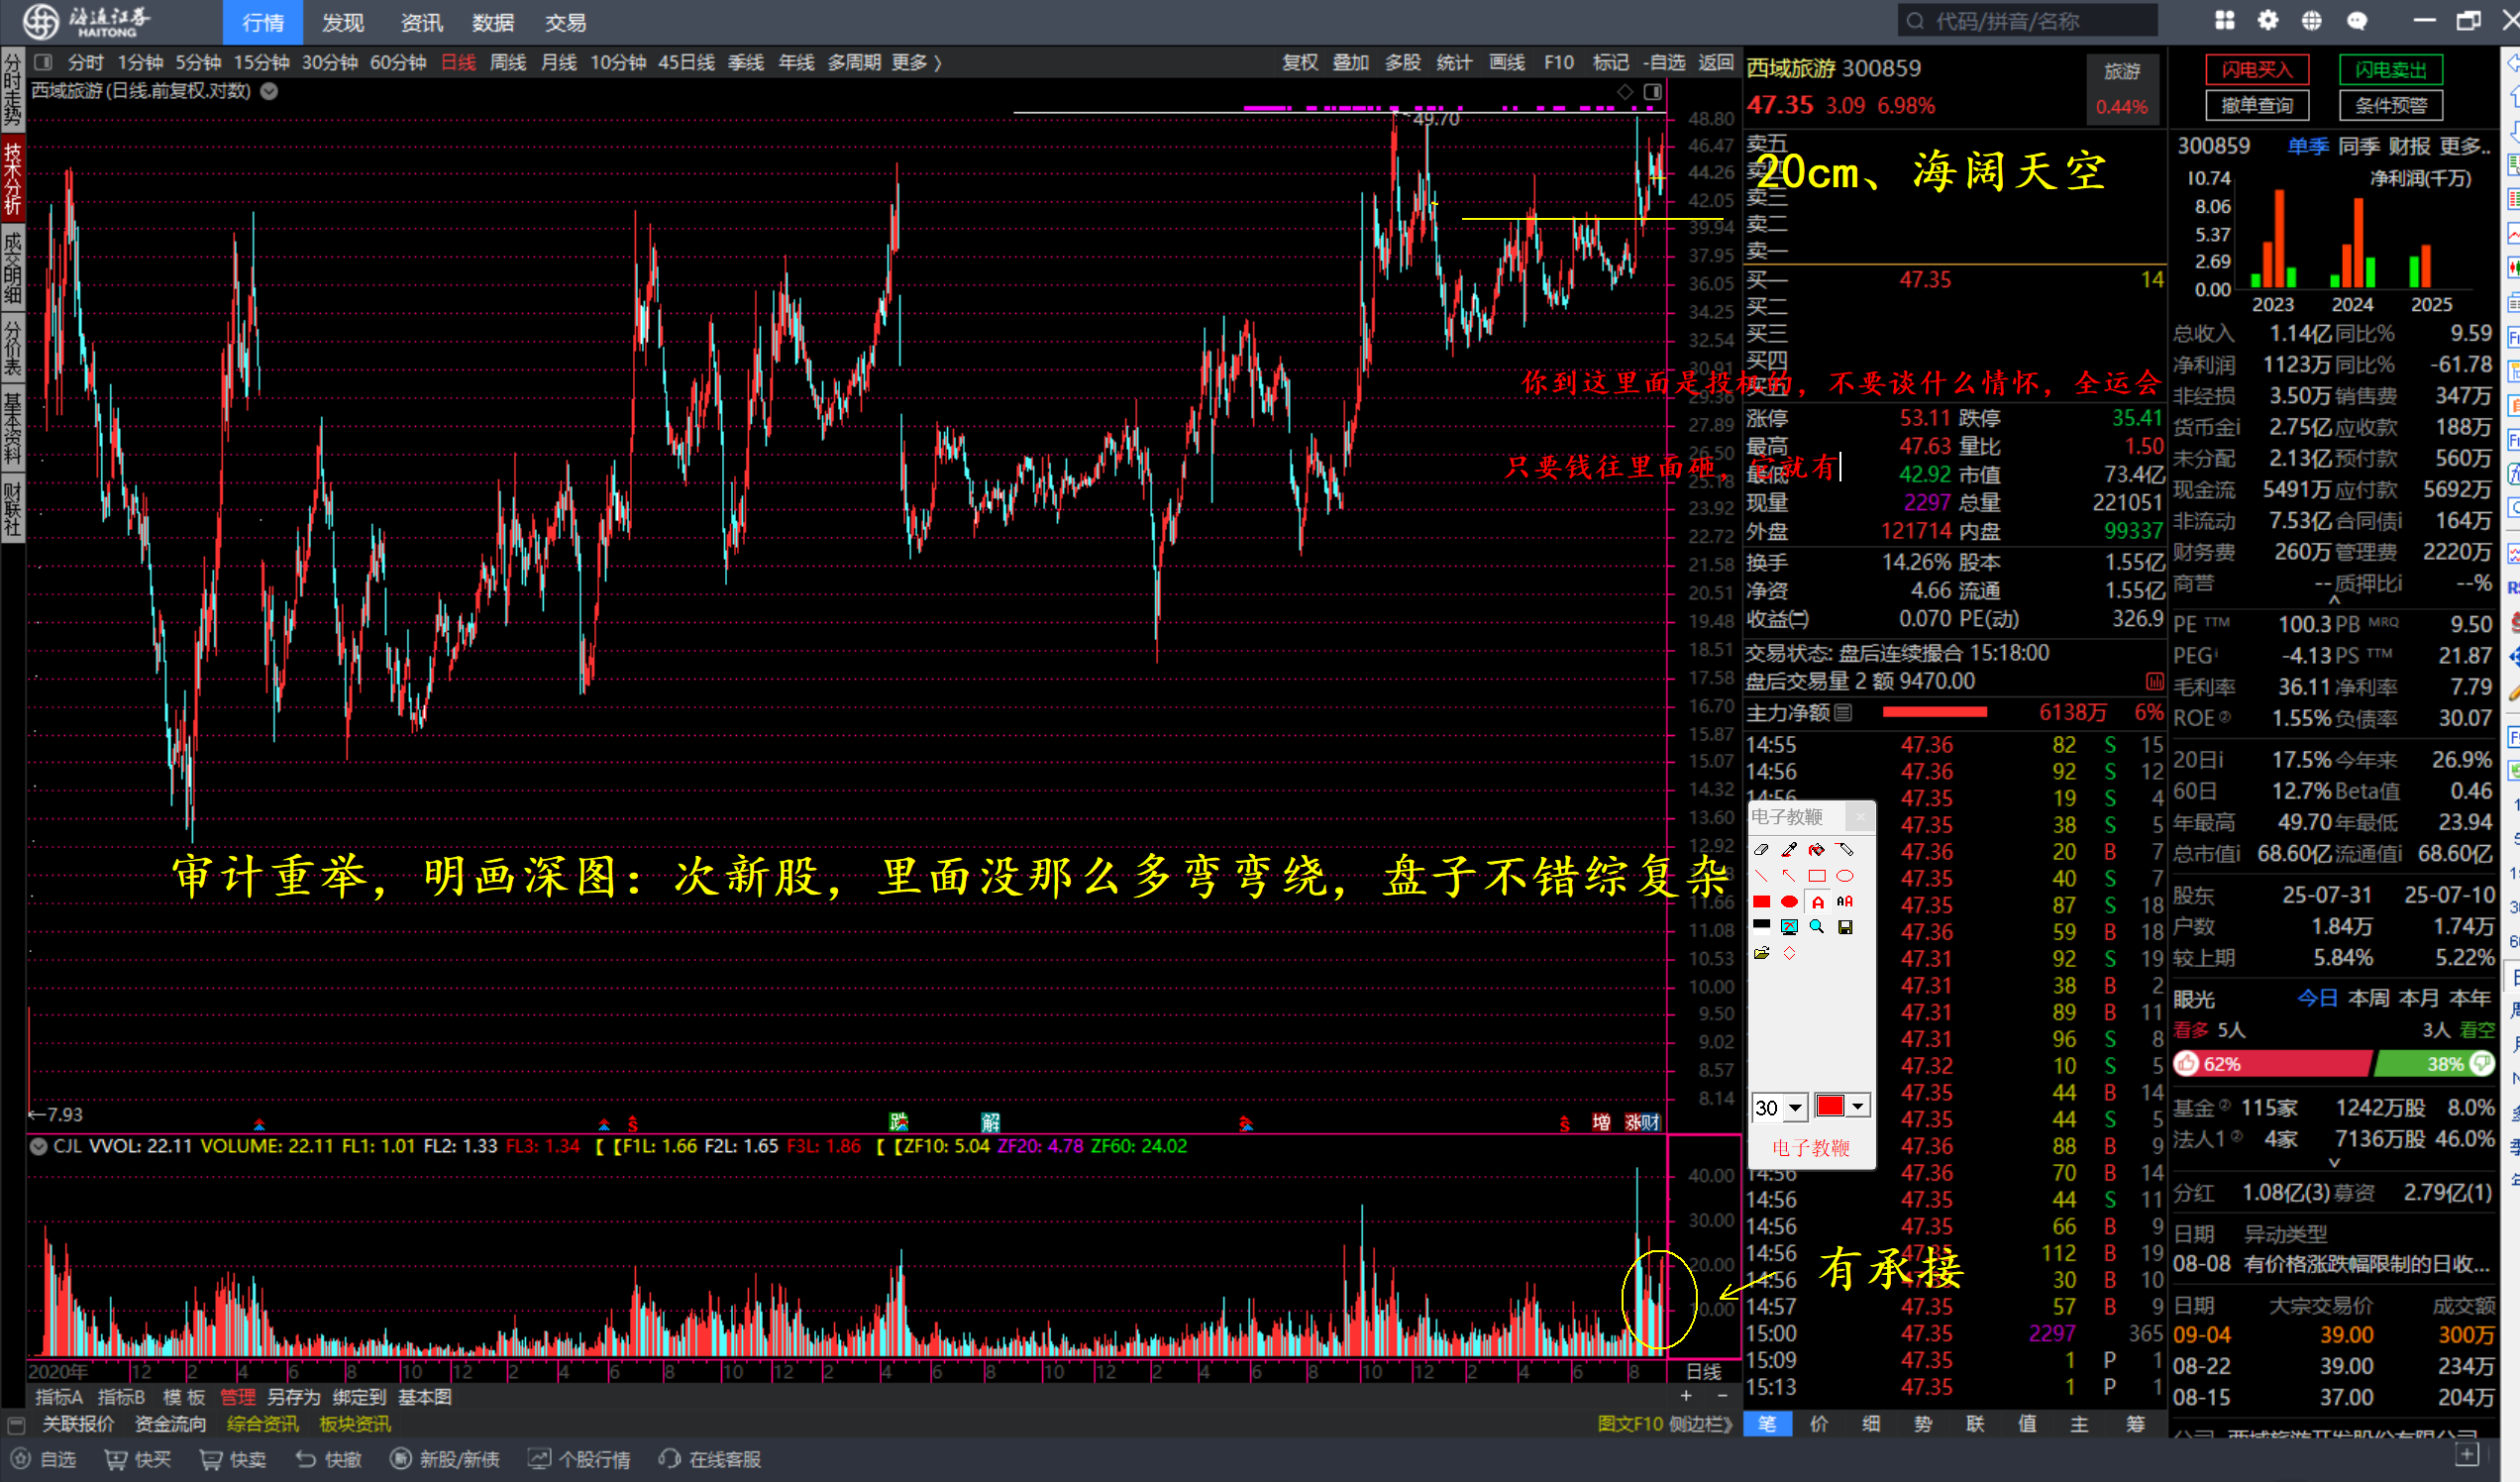Choose the hollow rectangle tool in 电子教鞭
Viewport: 2520px width, 1482px height.
click(x=1817, y=876)
